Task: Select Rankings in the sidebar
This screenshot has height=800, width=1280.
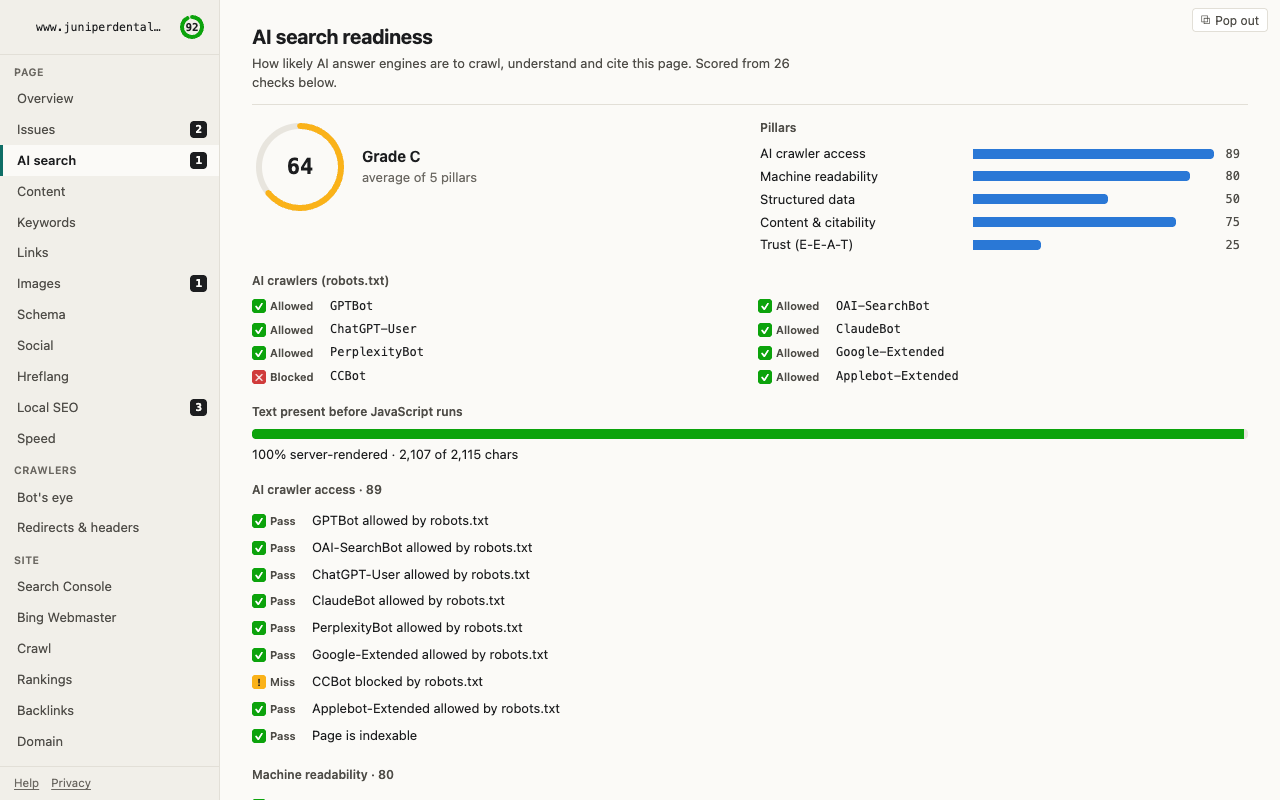Action: pos(109,679)
